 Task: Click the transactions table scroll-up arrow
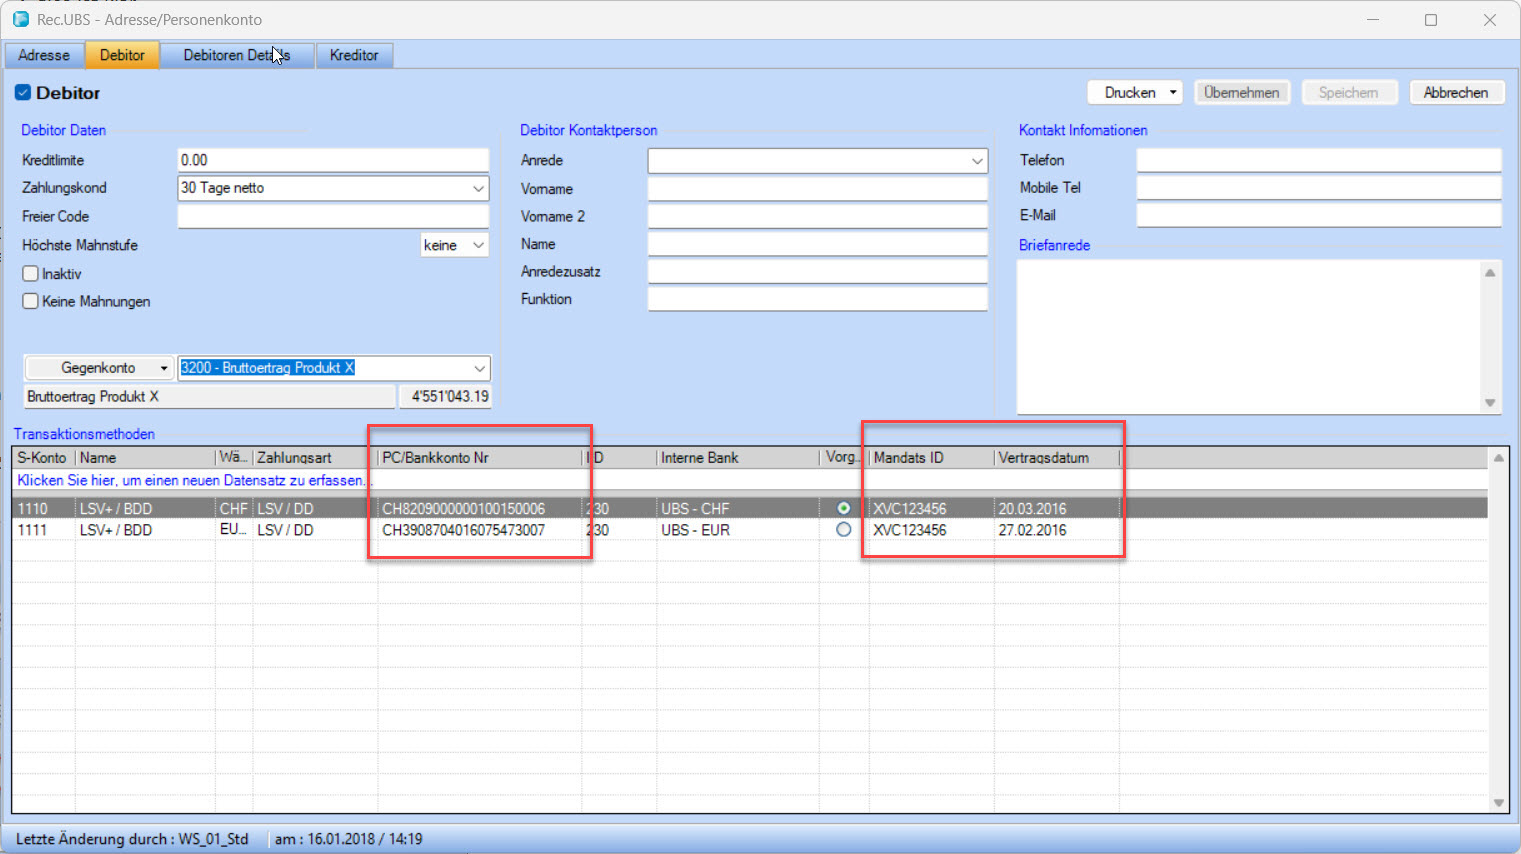1498,458
